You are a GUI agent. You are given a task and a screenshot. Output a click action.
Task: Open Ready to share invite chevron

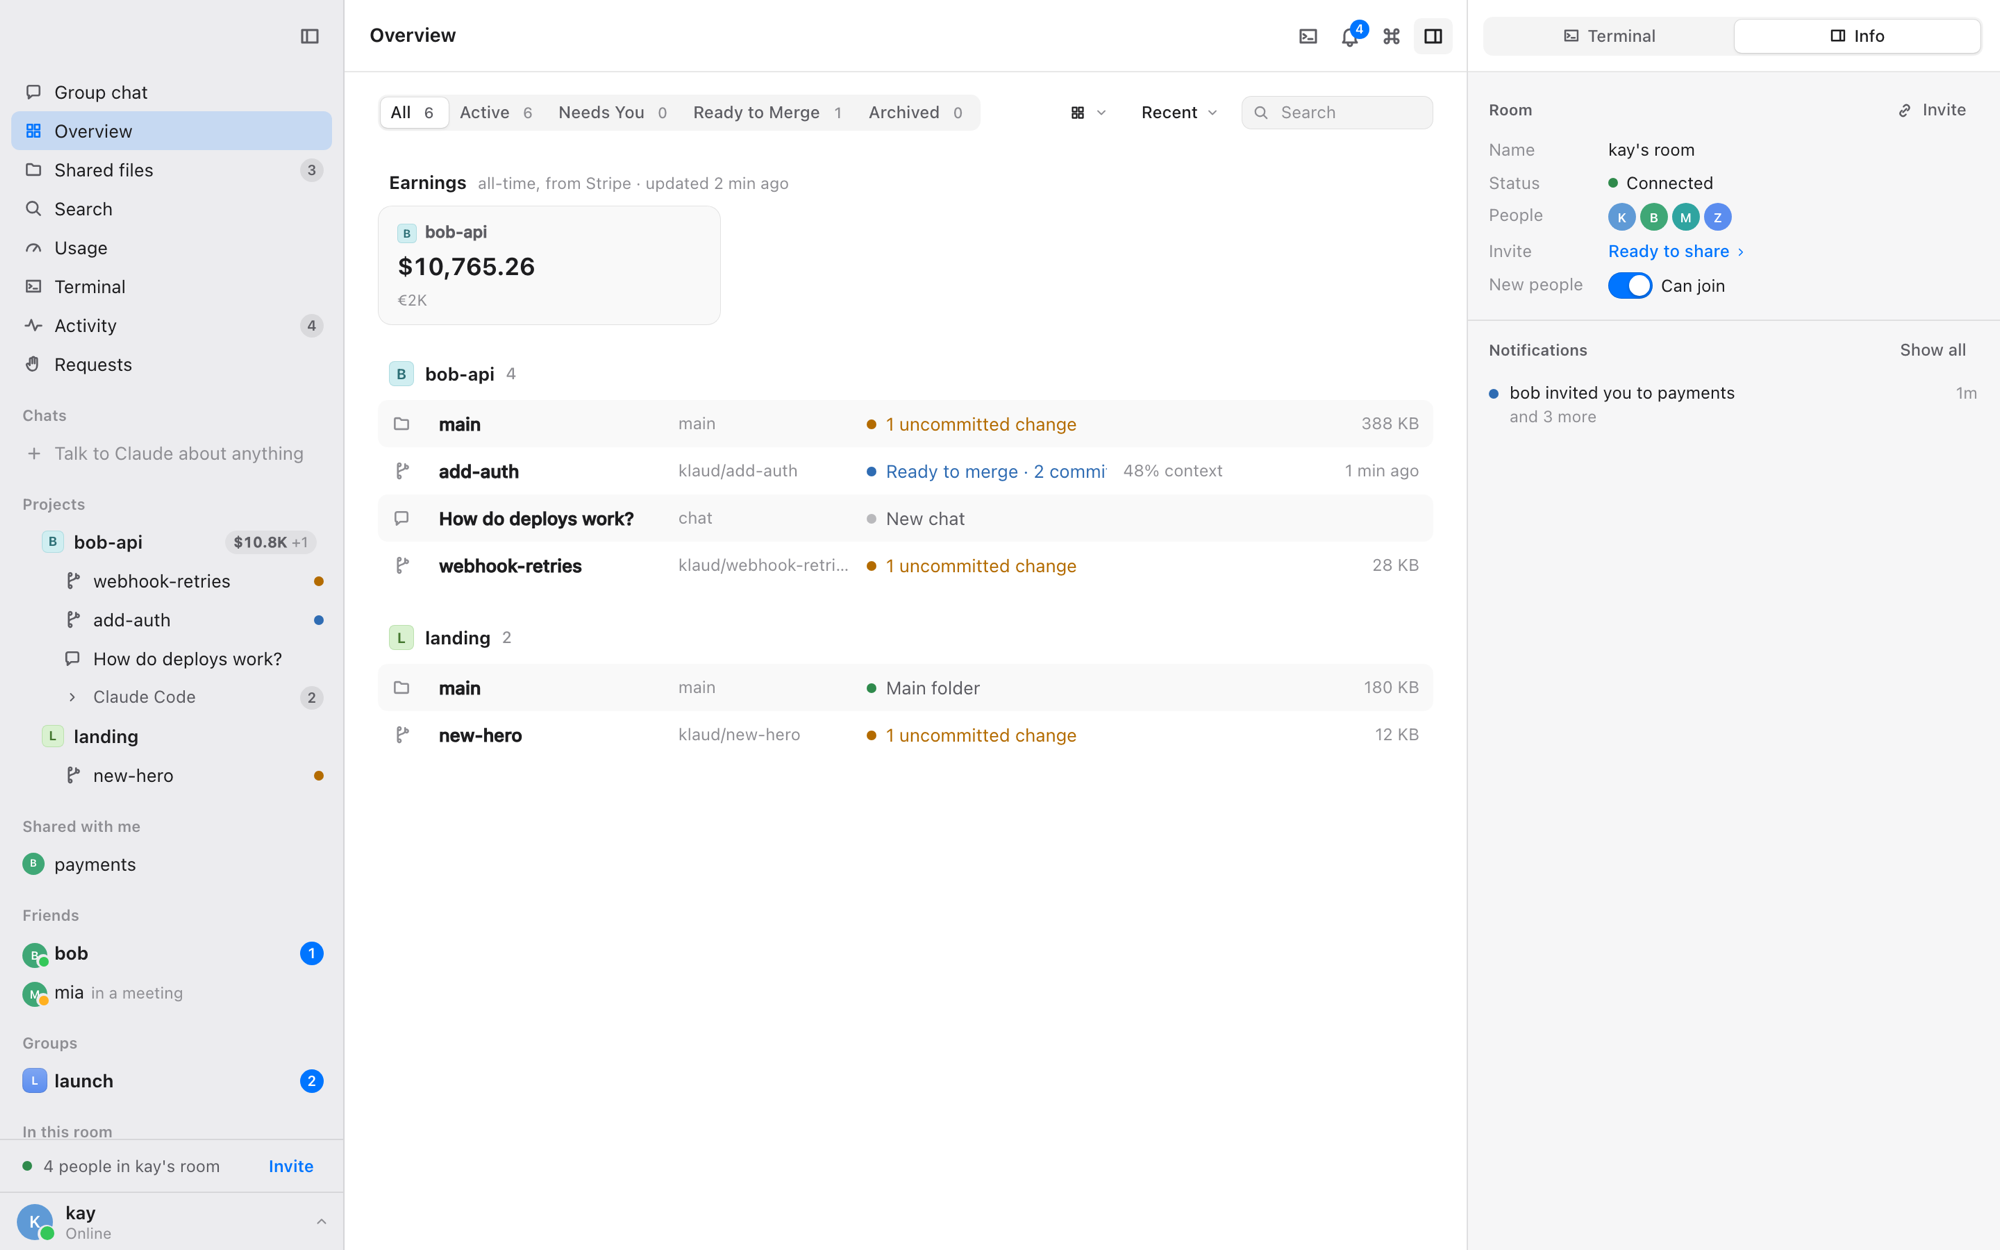click(x=1741, y=252)
